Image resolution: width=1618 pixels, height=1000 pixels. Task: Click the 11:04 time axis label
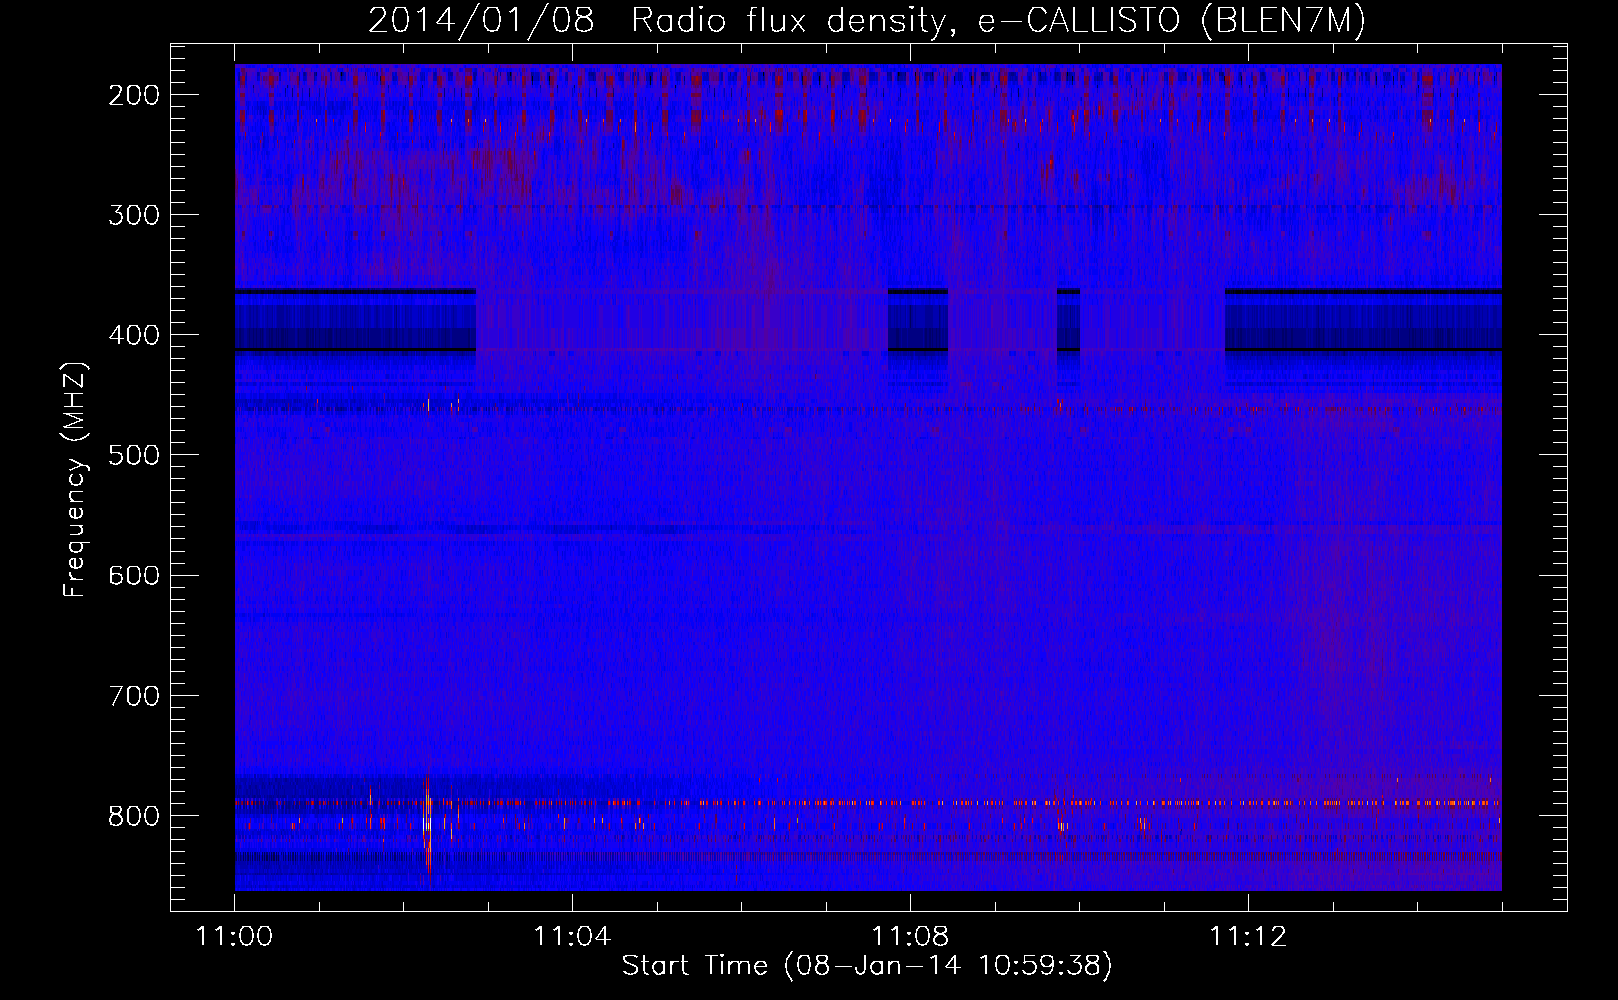tap(572, 937)
